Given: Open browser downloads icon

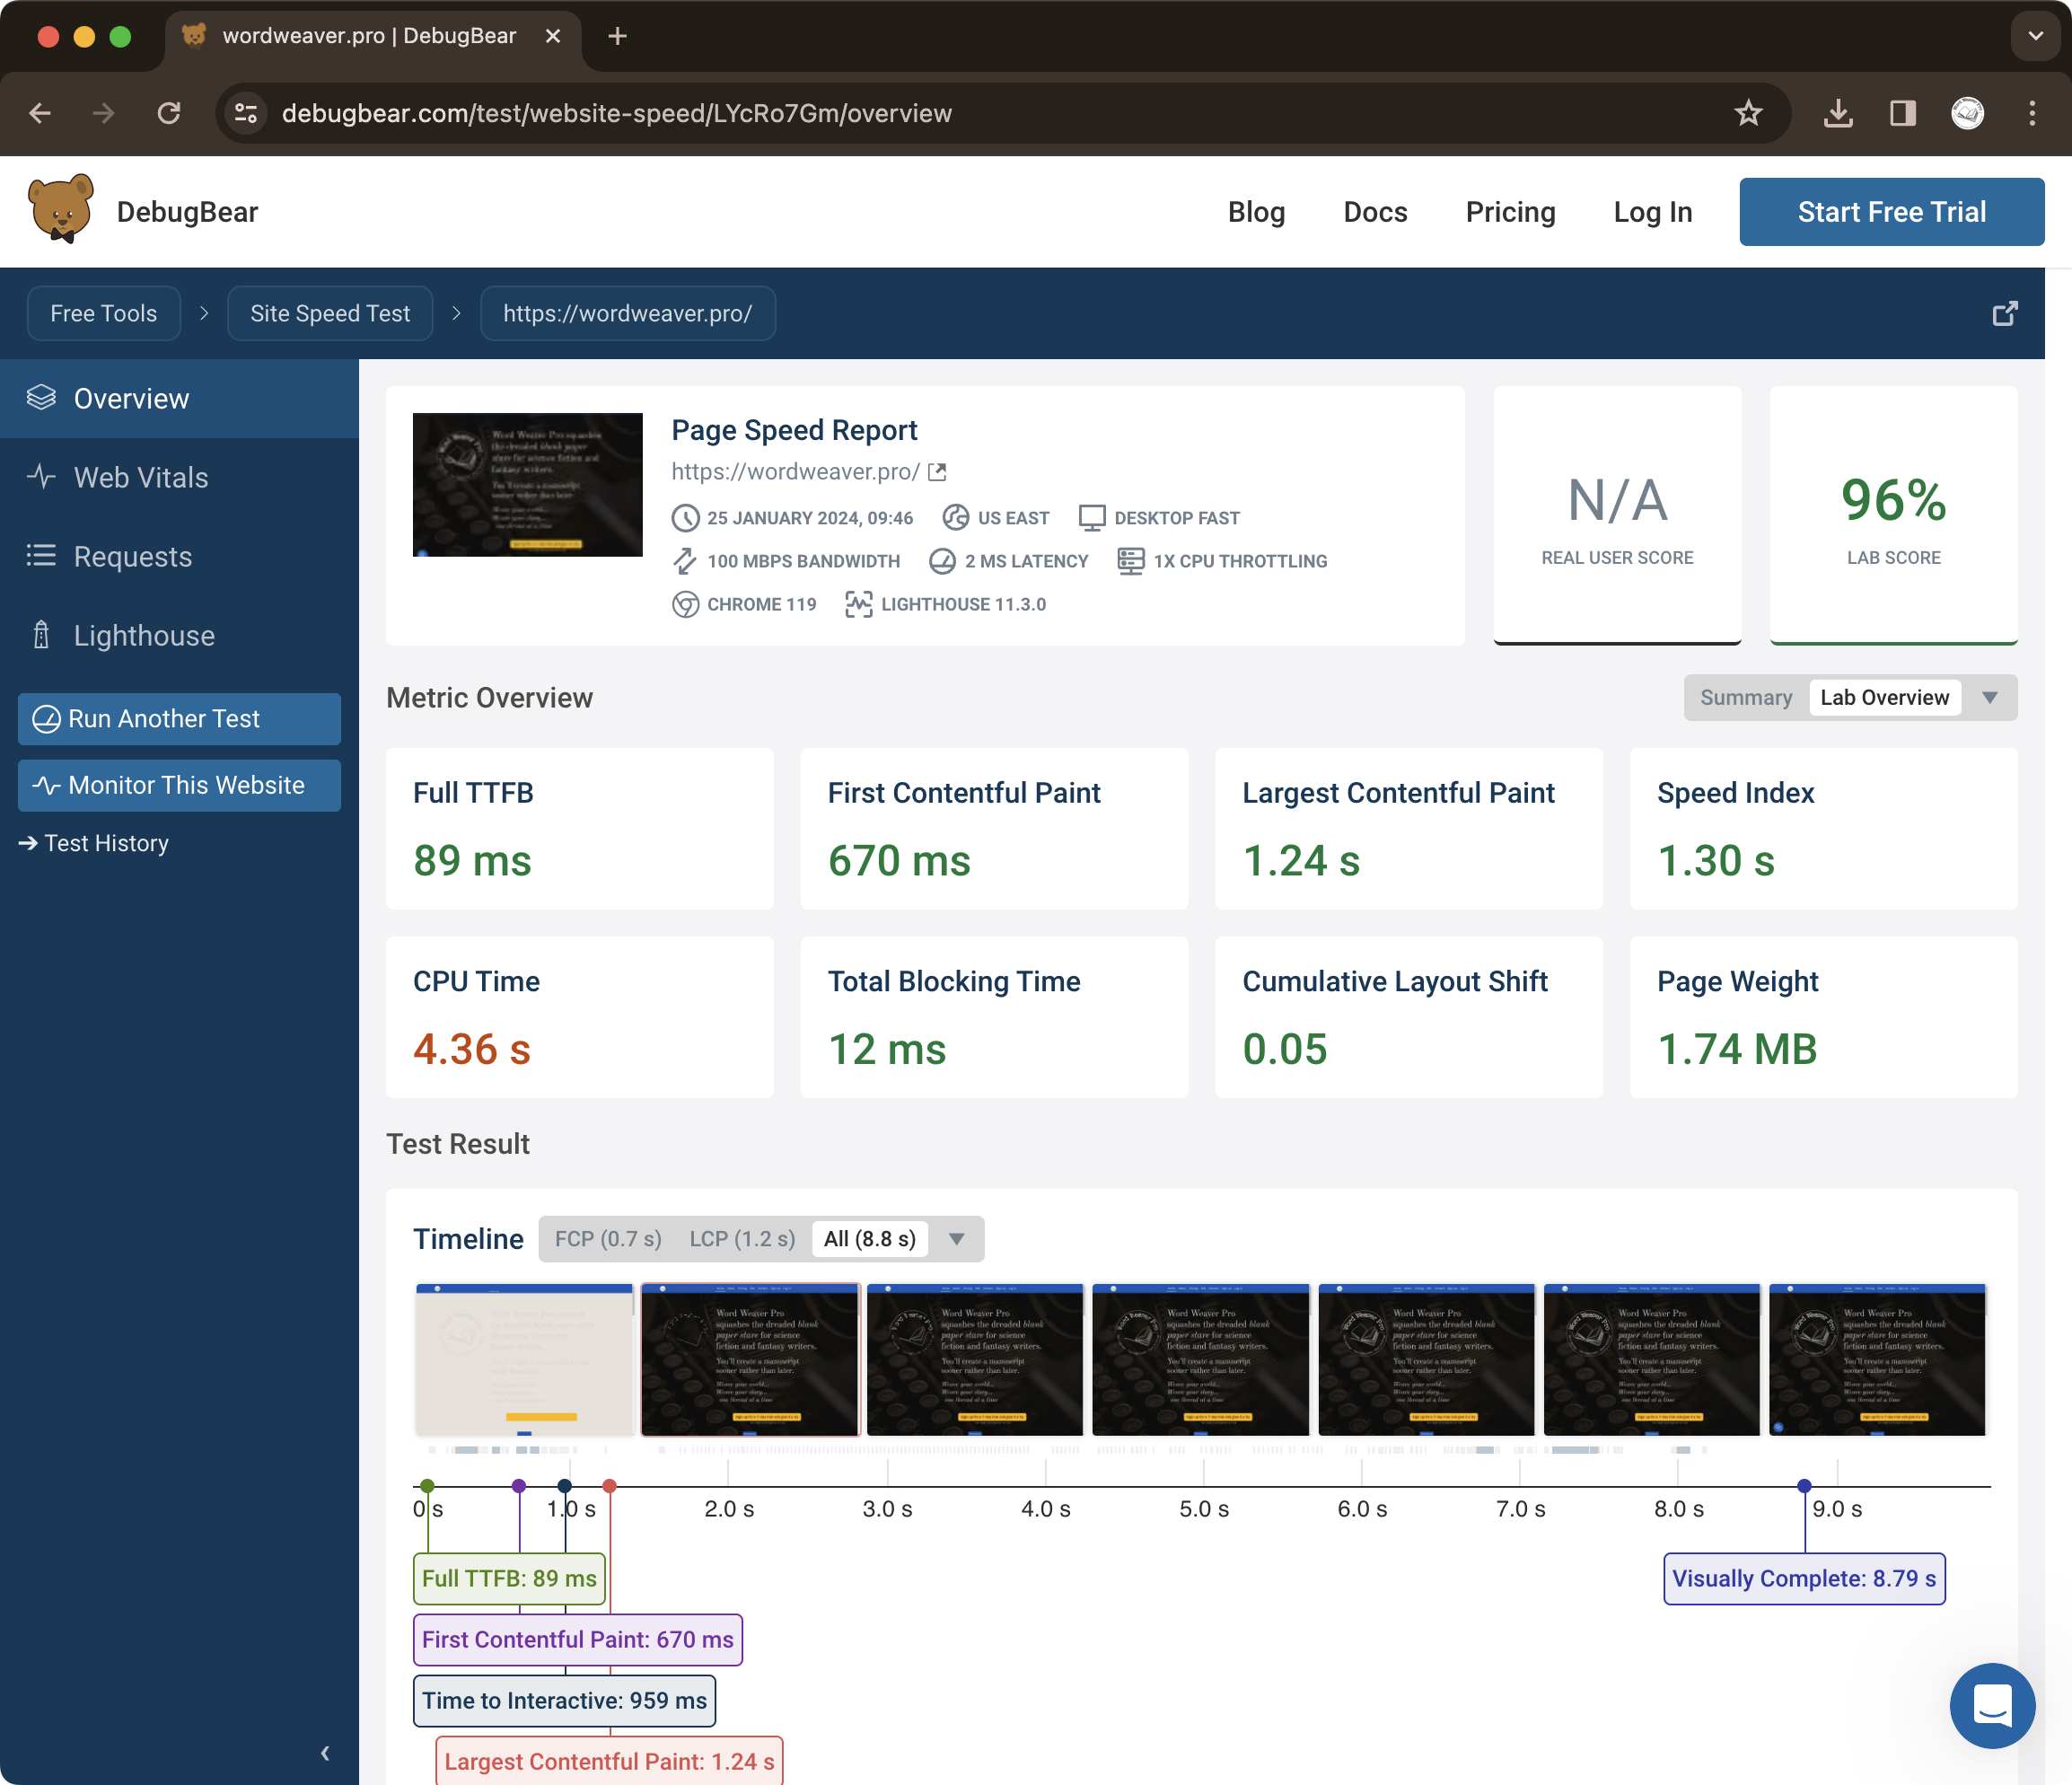Looking at the screenshot, I should click(x=1837, y=113).
